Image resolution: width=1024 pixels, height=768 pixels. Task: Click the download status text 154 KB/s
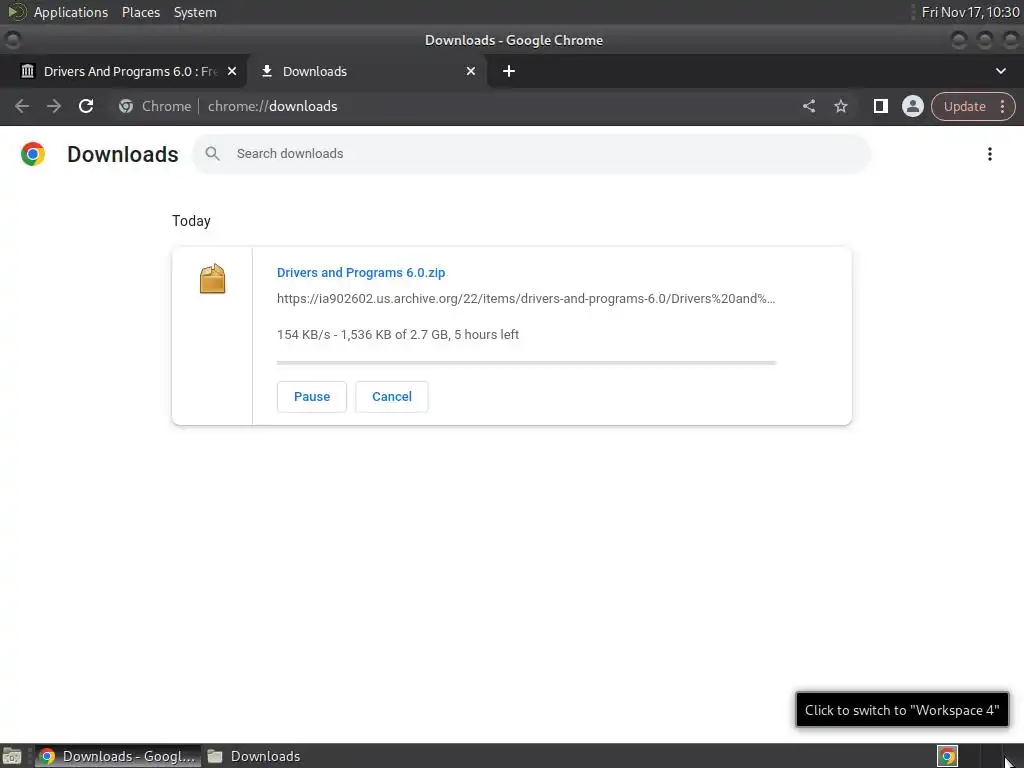point(398,335)
